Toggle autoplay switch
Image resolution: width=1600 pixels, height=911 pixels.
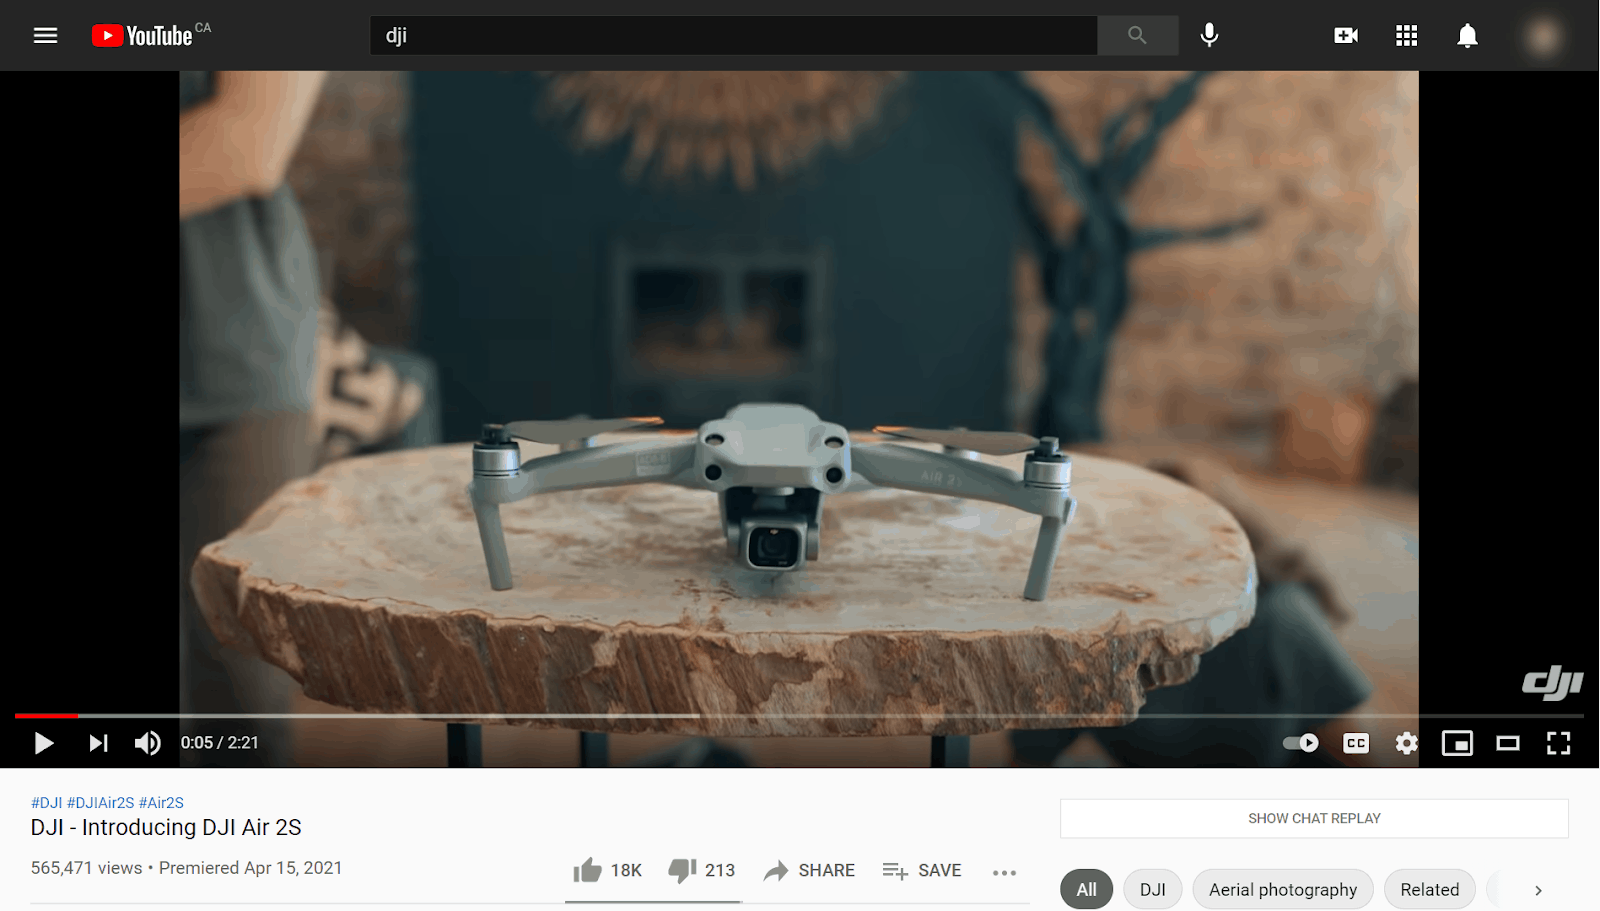click(x=1301, y=743)
